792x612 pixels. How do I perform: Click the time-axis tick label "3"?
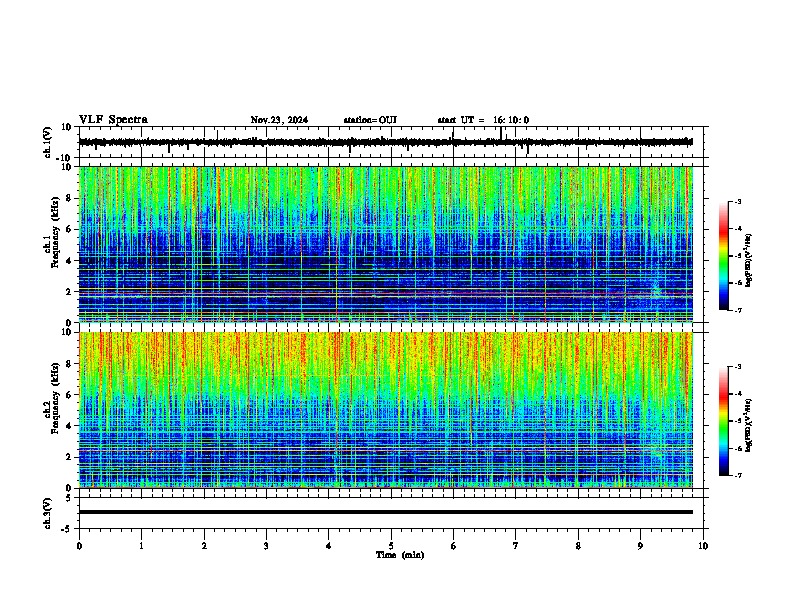click(266, 546)
